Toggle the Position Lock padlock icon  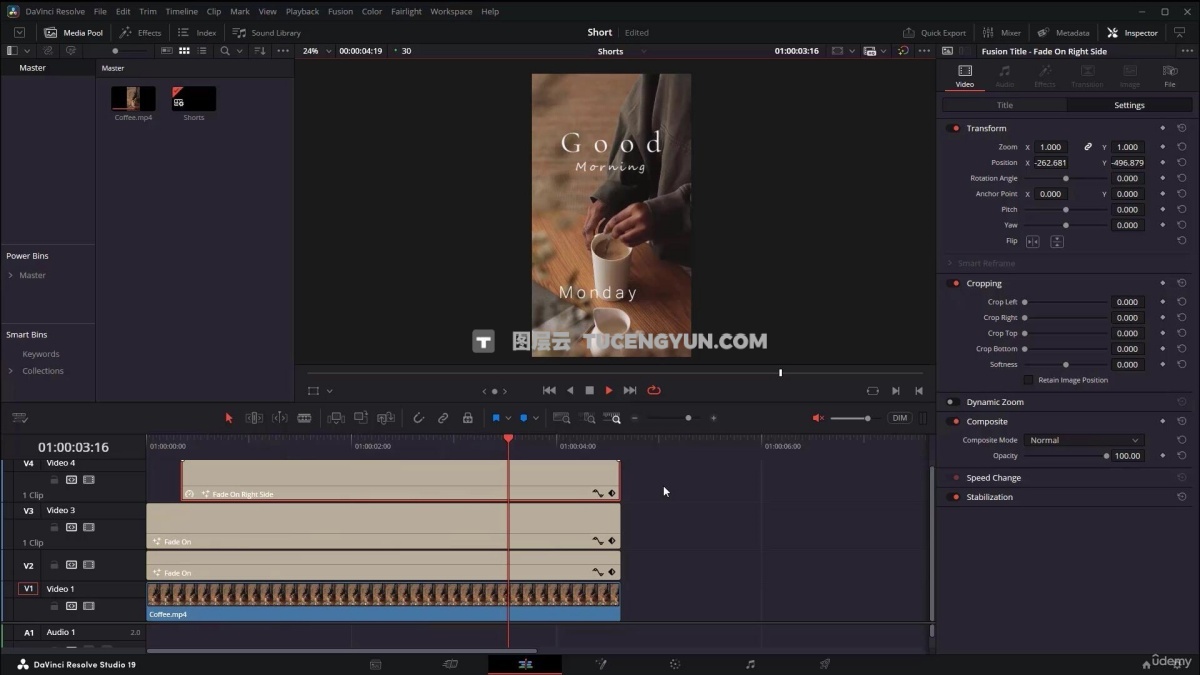point(467,418)
